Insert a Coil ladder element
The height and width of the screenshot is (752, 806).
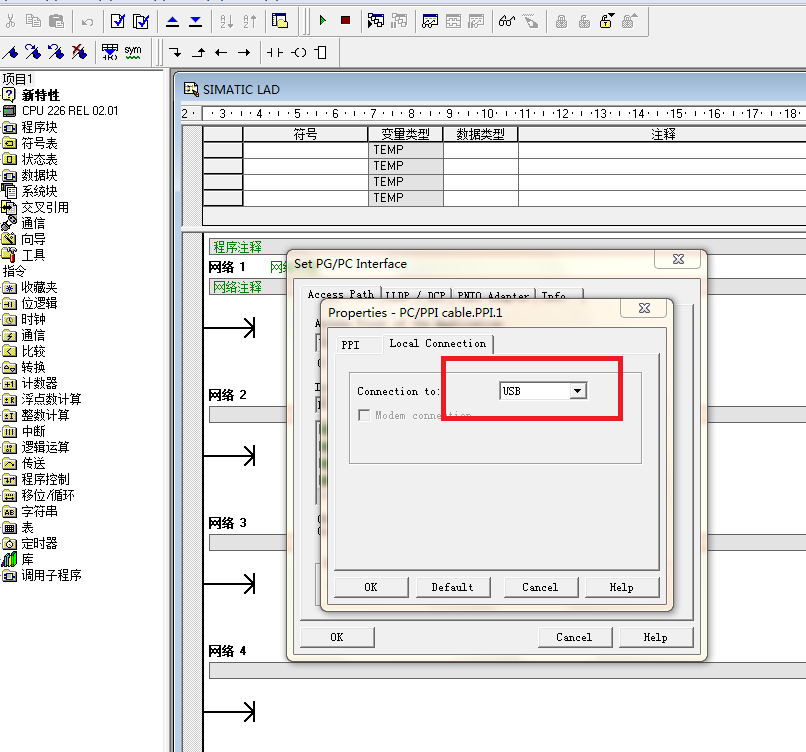[299, 52]
